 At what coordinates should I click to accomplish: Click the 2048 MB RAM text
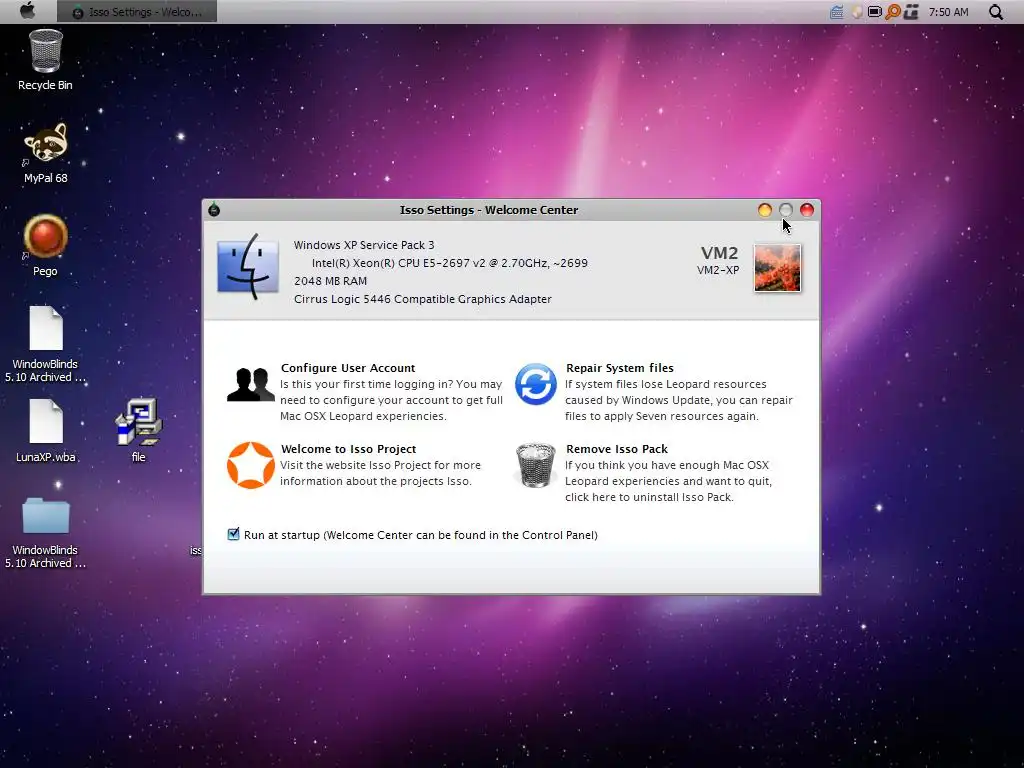pos(330,281)
